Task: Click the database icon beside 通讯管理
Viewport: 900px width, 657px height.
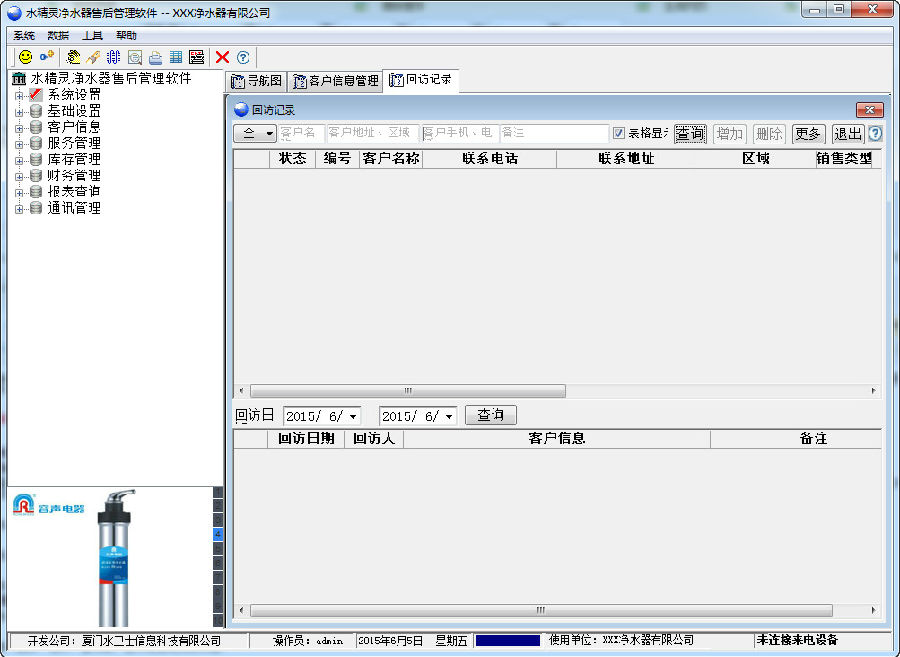Action: [36, 208]
